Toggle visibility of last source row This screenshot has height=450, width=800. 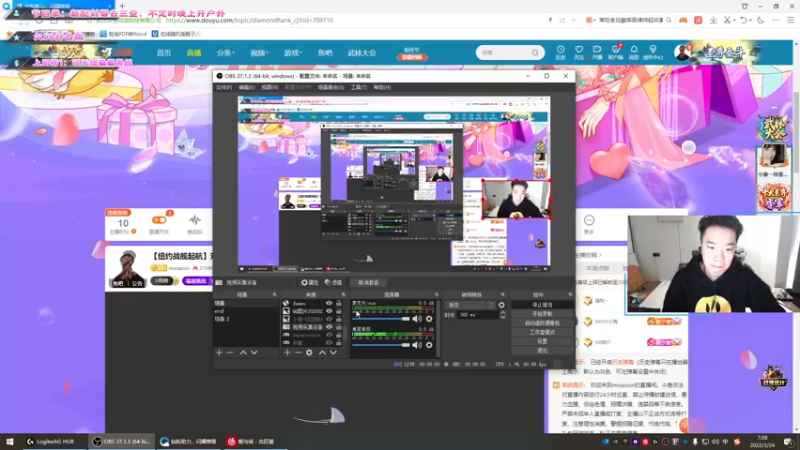pos(329,343)
